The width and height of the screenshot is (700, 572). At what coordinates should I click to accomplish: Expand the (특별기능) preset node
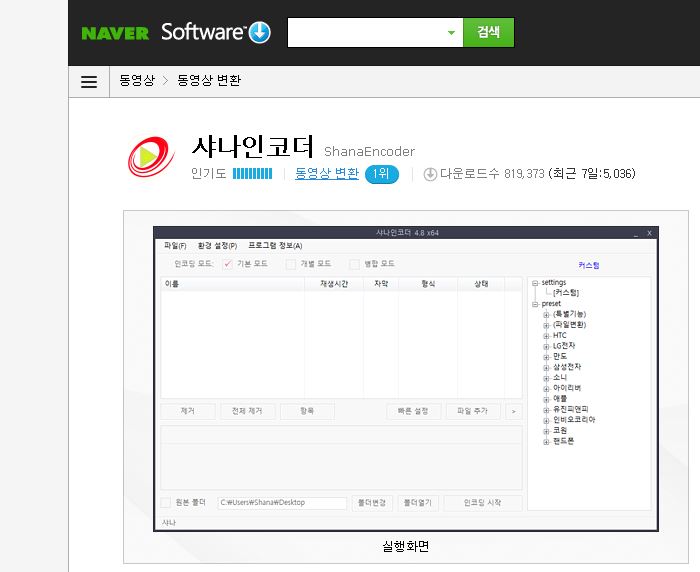pos(546,315)
